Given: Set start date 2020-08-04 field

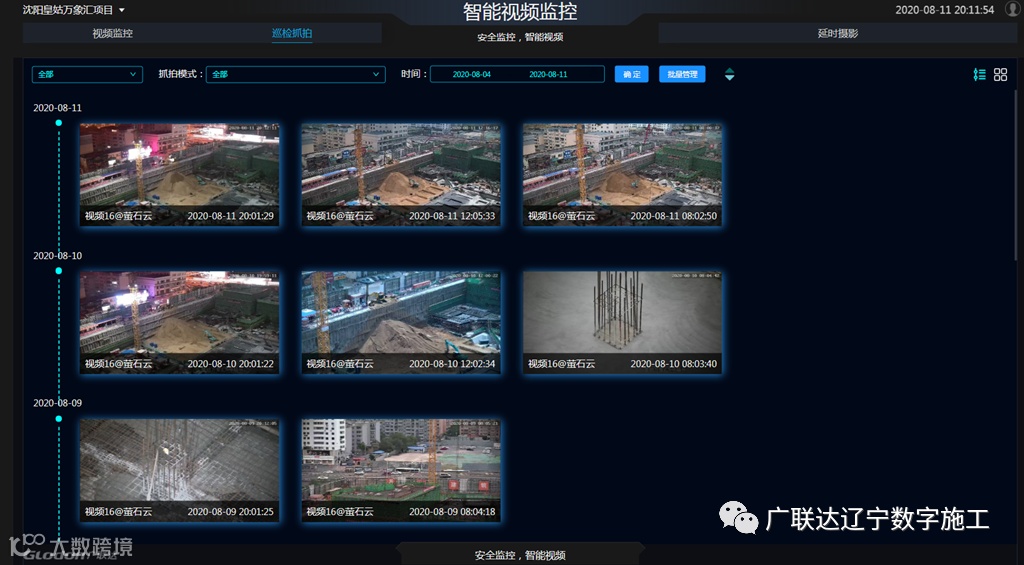Looking at the screenshot, I should (472, 74).
